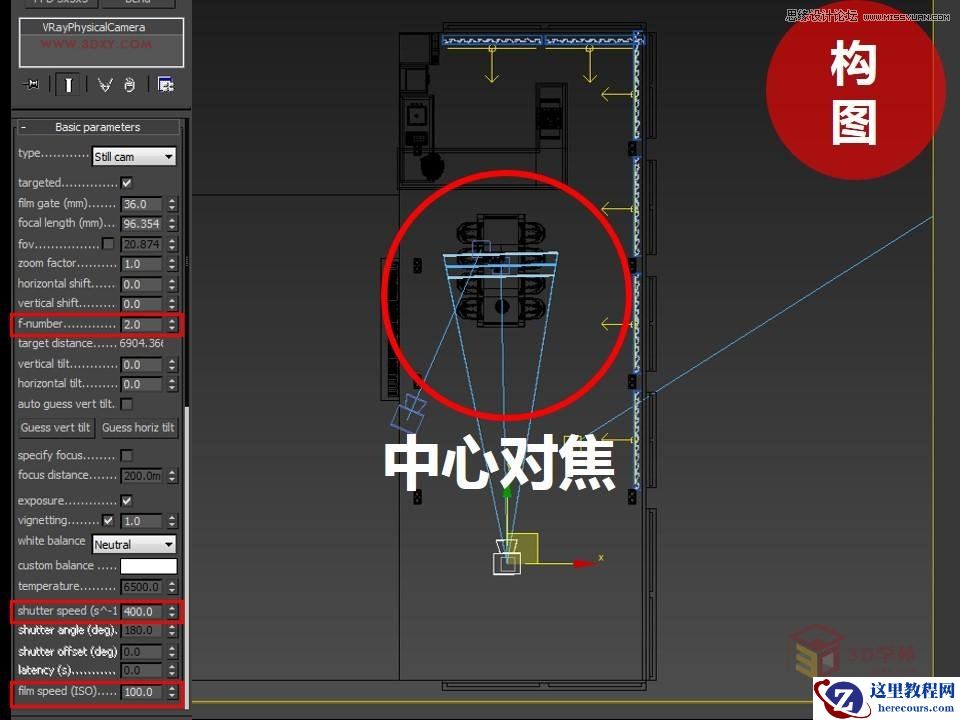This screenshot has width=960, height=720.
Task: Click the film gate spinner arrows
Action: pyautogui.click(x=172, y=204)
